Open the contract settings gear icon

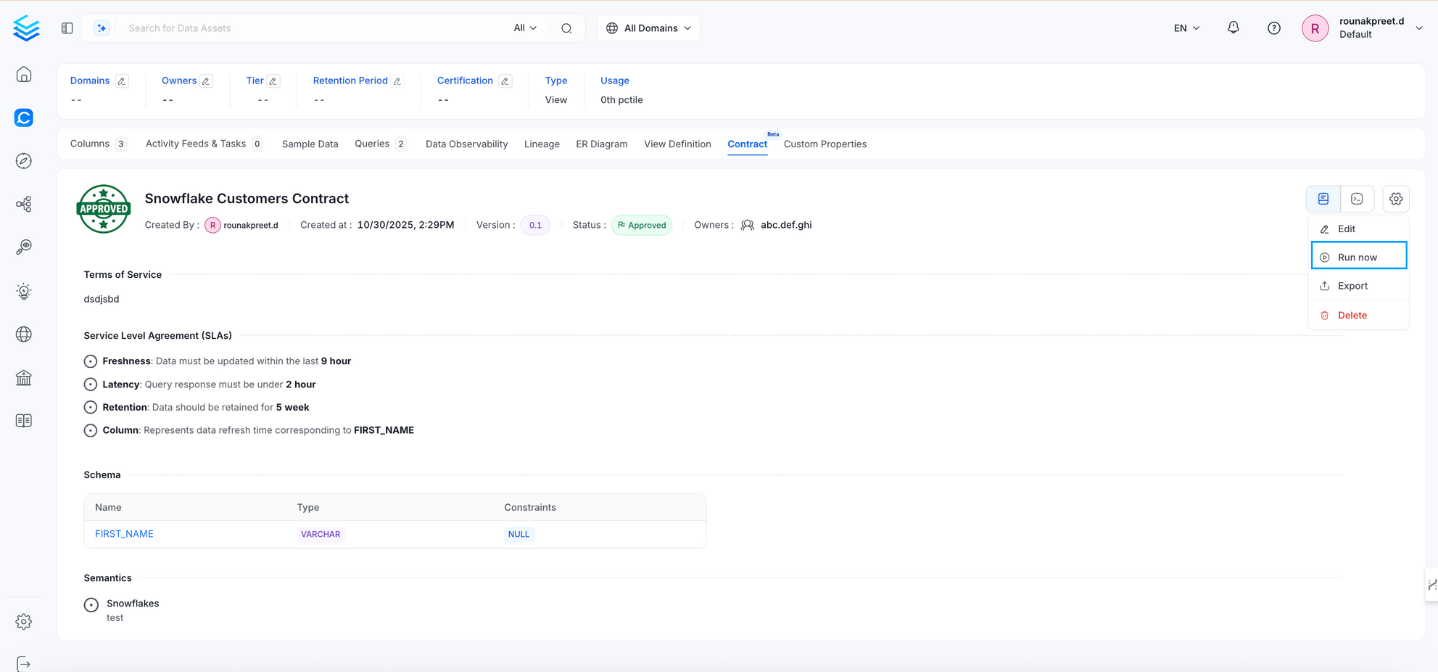pos(1396,198)
